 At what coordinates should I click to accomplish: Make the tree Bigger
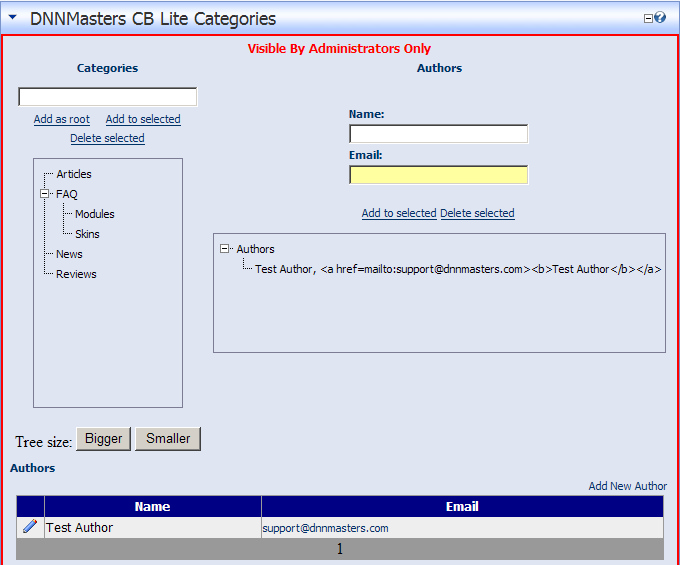[x=104, y=439]
